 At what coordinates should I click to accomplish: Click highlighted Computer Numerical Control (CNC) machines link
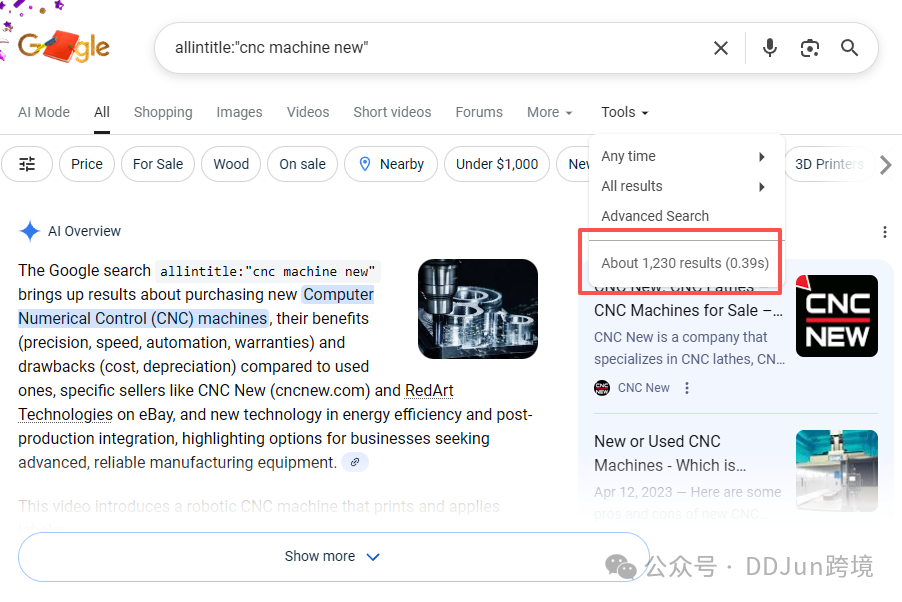[196, 306]
